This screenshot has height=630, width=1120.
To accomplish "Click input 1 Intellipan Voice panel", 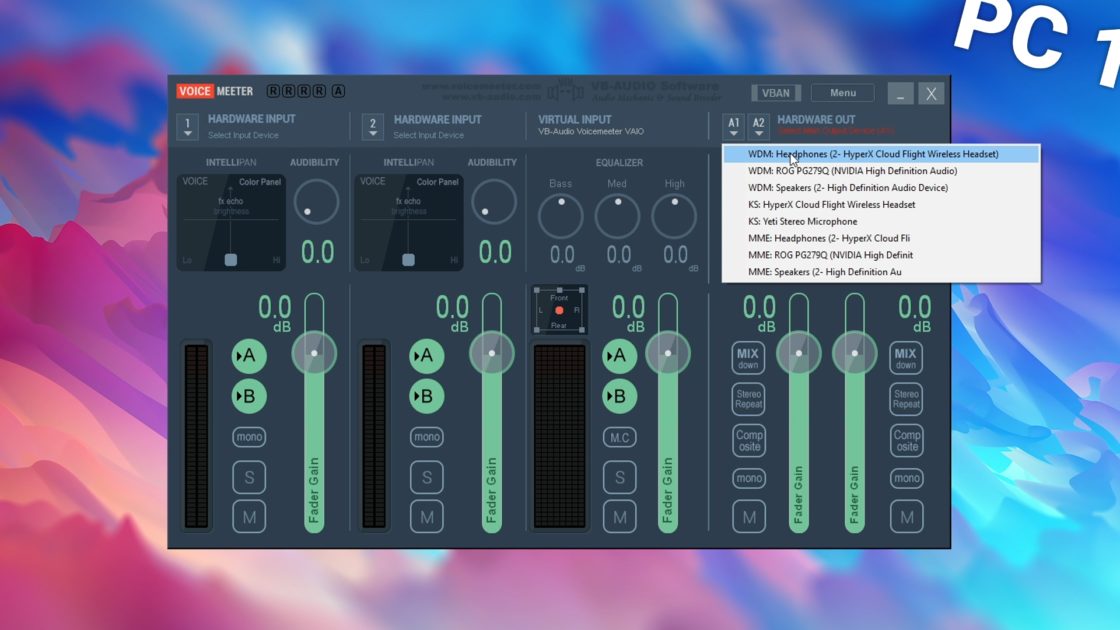I will (231, 223).
